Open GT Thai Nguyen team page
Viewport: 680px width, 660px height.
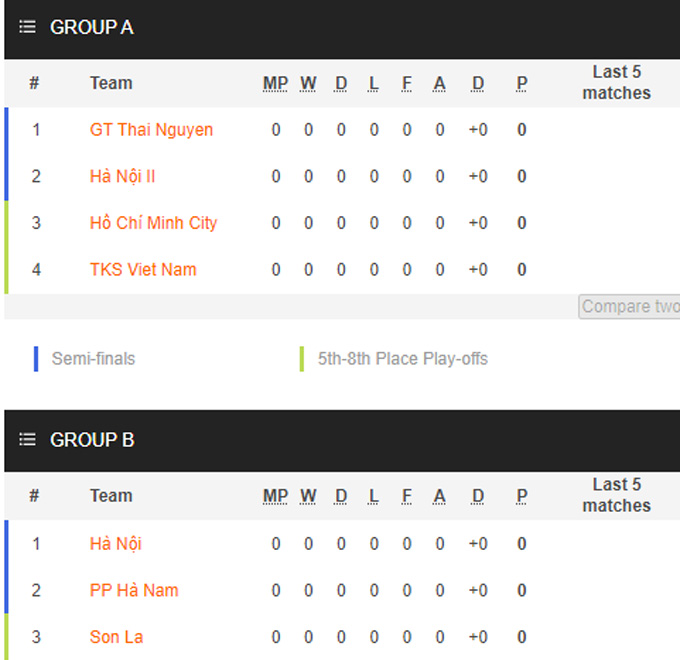[151, 130]
